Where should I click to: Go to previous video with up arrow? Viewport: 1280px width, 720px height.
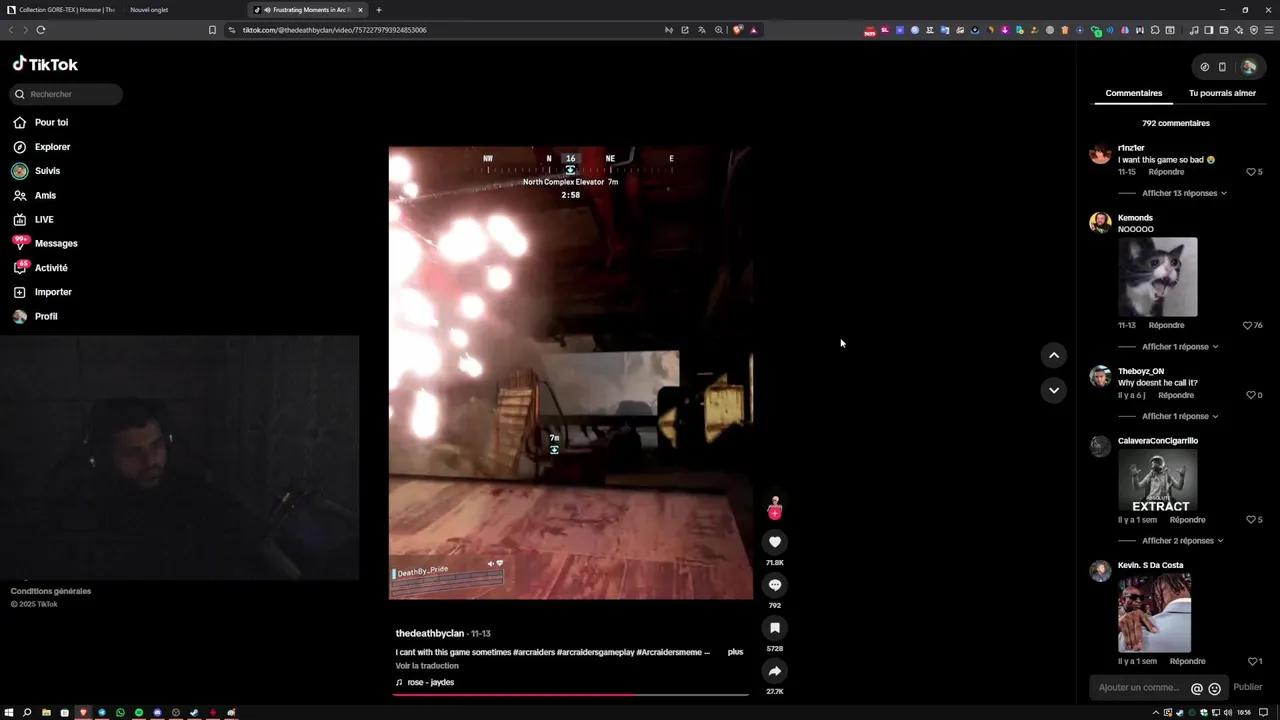[x=1053, y=355]
